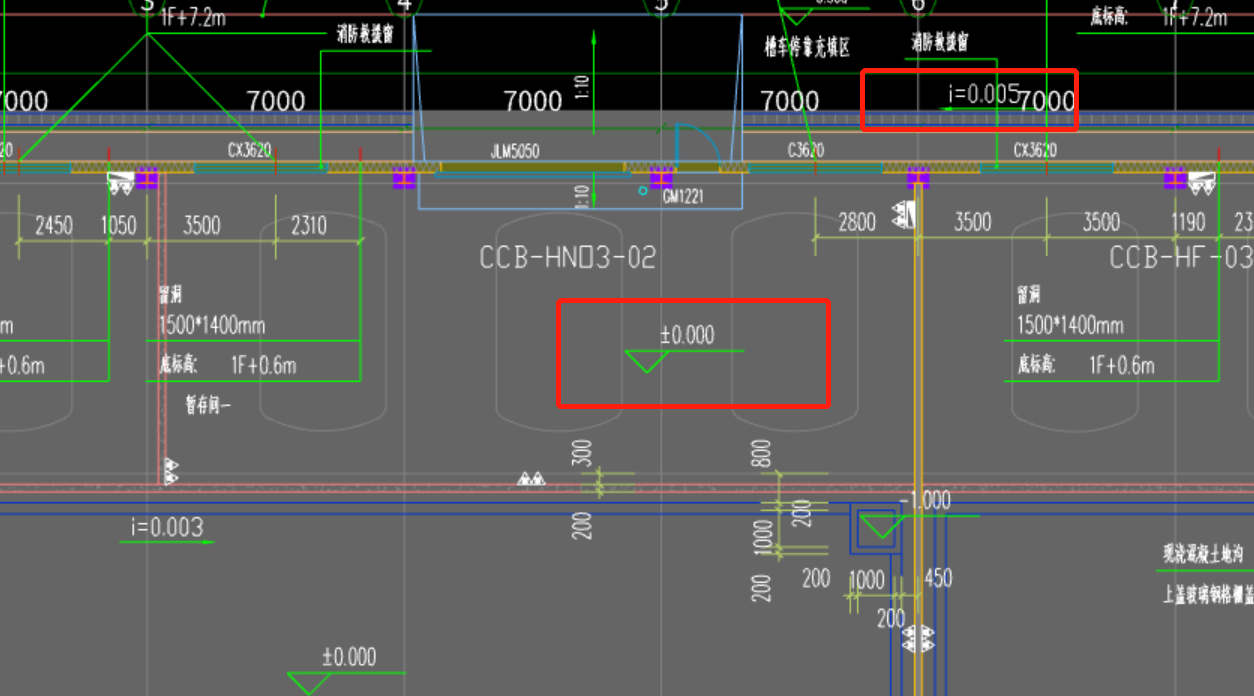Click the JLM5050 door tag
The image size is (1254, 696).
515,152
